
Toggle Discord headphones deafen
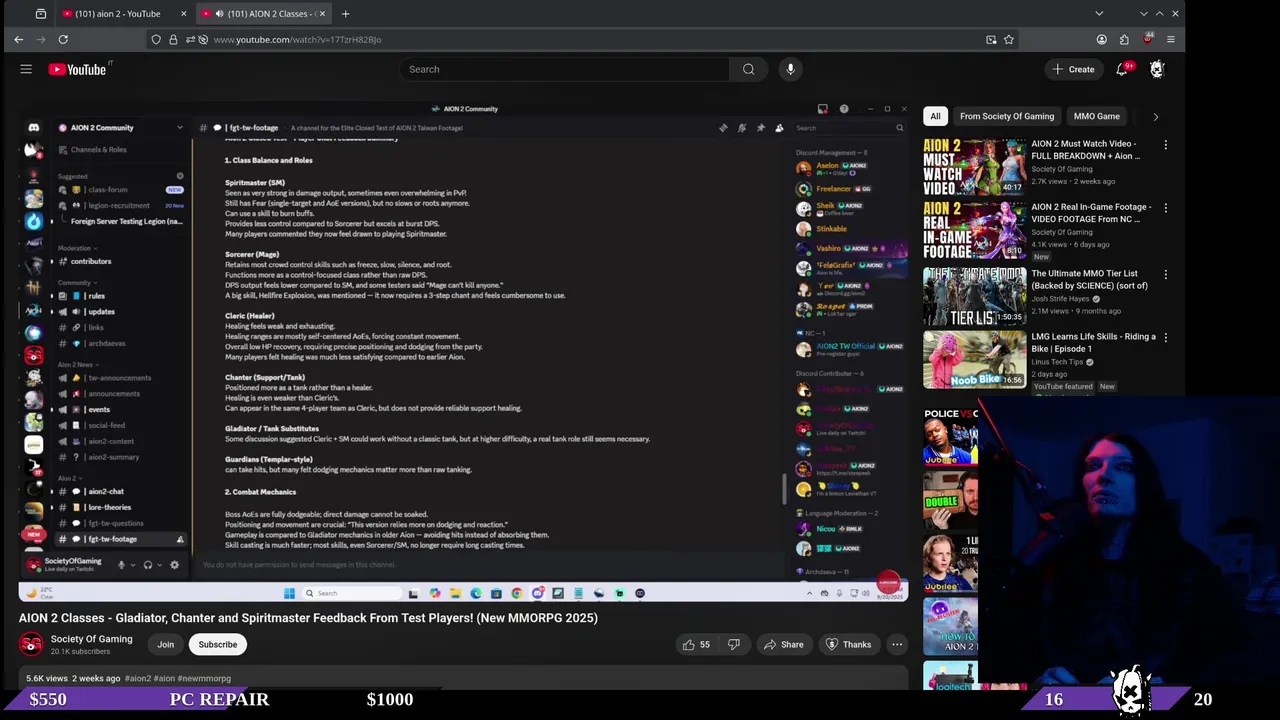[147, 565]
